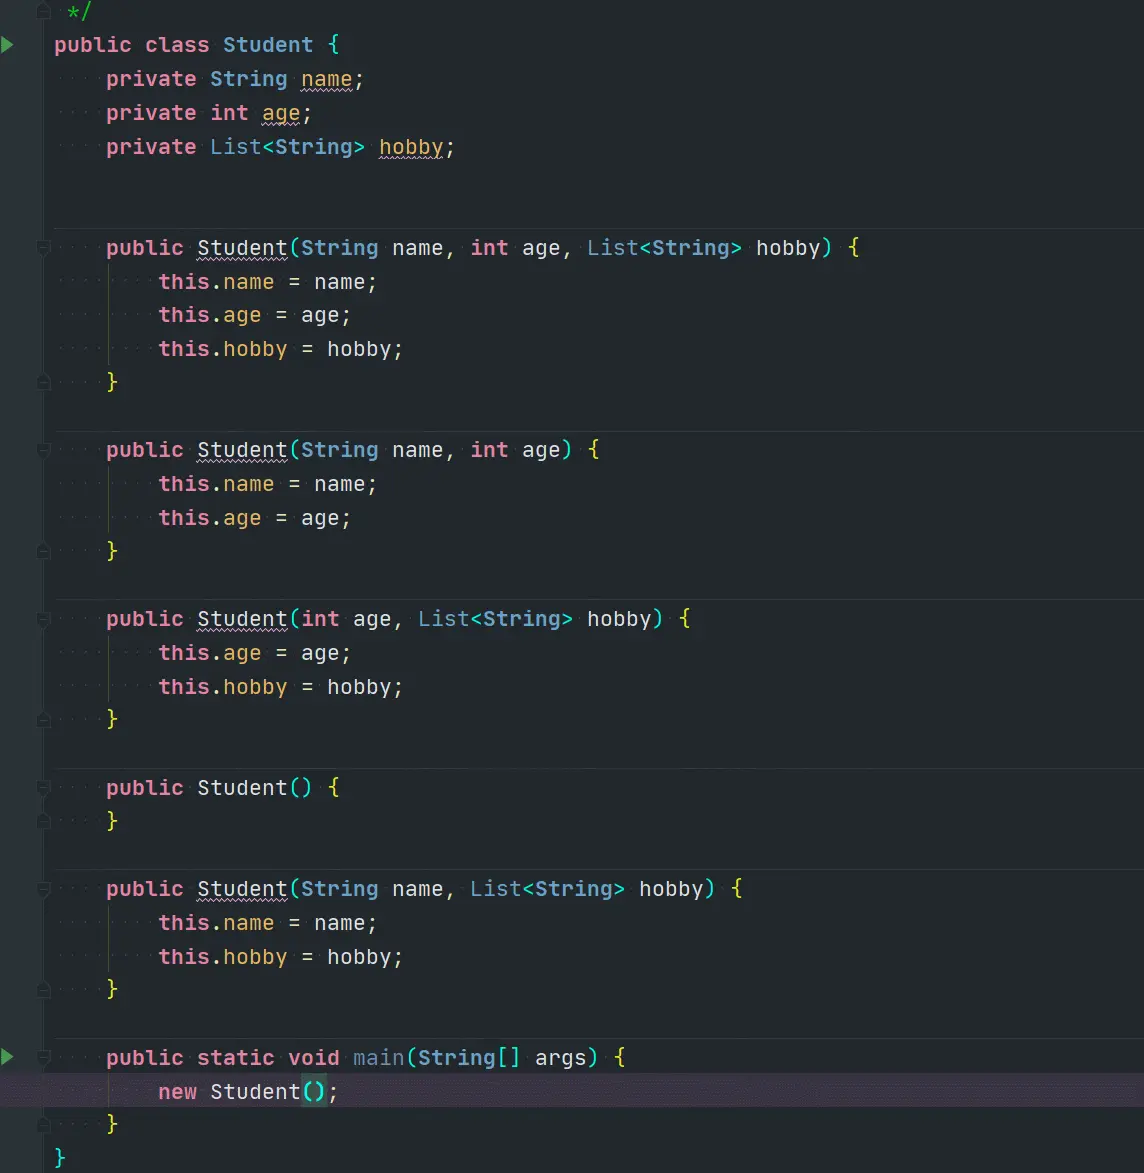Image resolution: width=1144 pixels, height=1173 pixels.
Task: Click "this.hobby = hobby;" in Student(String name, List<String> hobby)
Action: point(281,957)
